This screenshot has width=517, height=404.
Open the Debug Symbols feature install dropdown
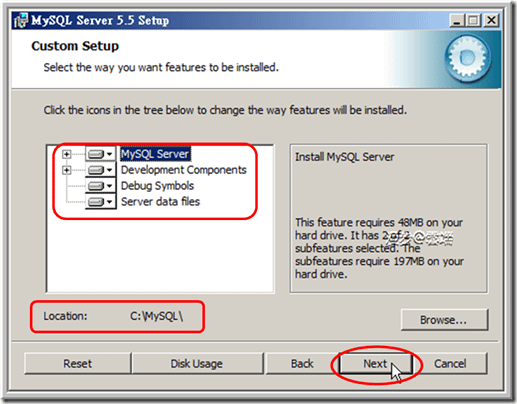pos(100,186)
